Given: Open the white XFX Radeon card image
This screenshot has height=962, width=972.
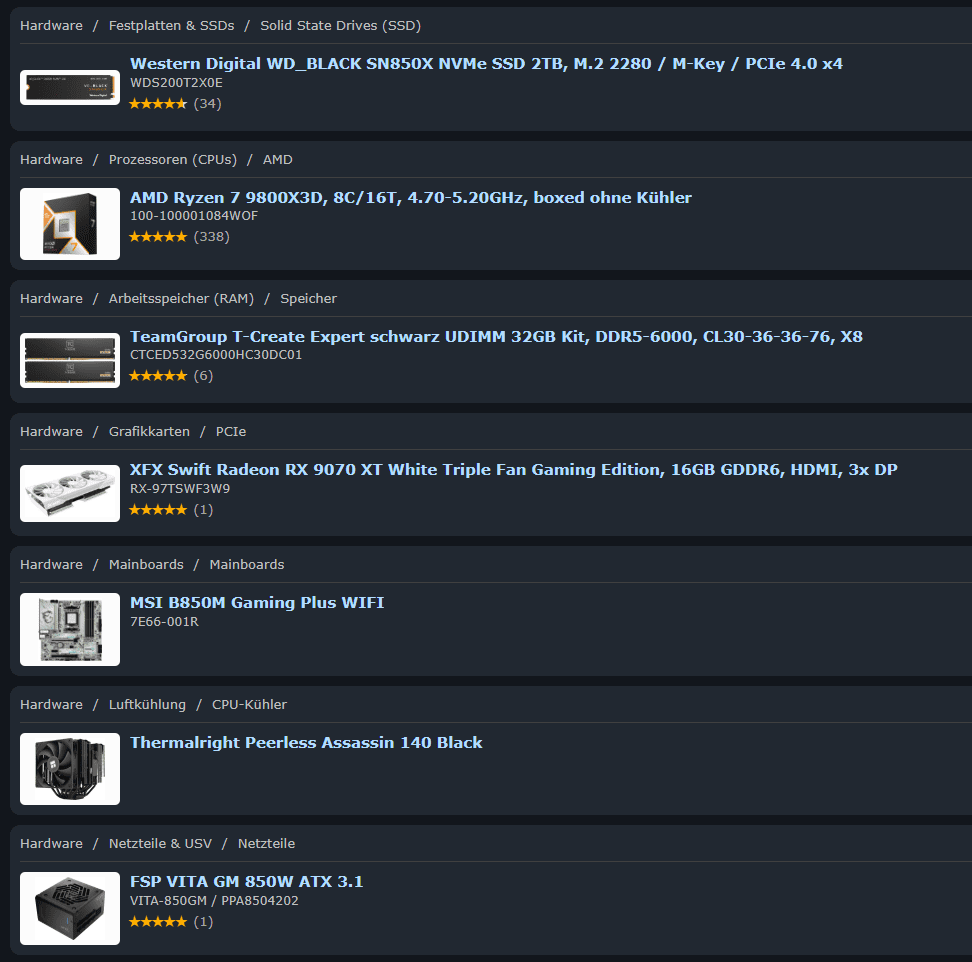Looking at the screenshot, I should [70, 493].
